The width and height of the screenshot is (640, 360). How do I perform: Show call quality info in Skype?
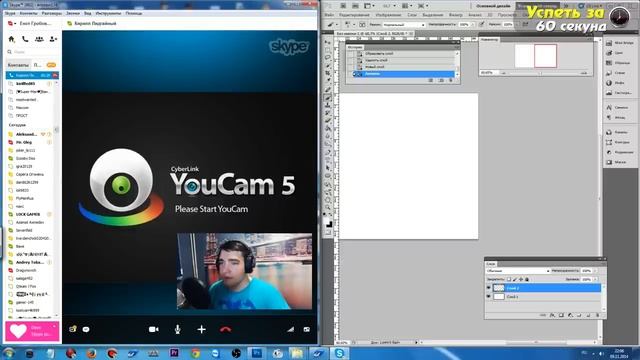coord(290,329)
